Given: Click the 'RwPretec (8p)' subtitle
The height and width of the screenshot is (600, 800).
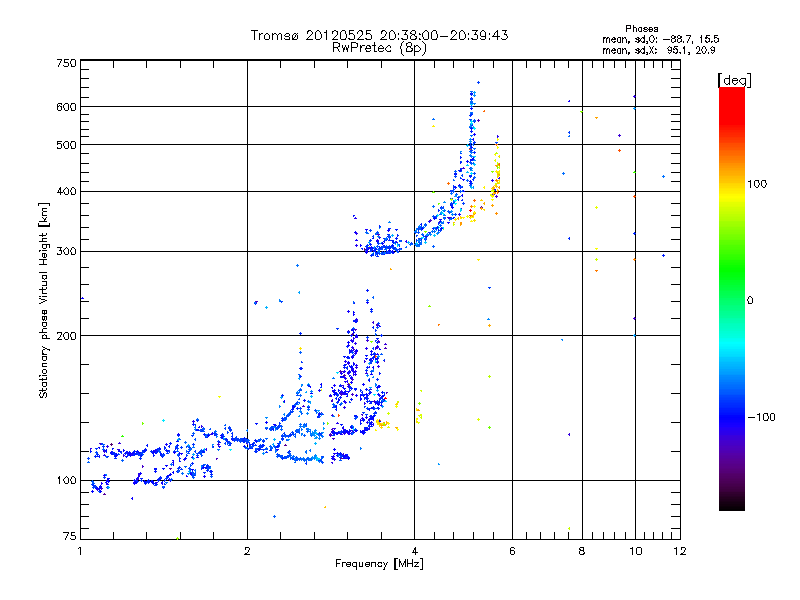Looking at the screenshot, I should pos(379,48).
